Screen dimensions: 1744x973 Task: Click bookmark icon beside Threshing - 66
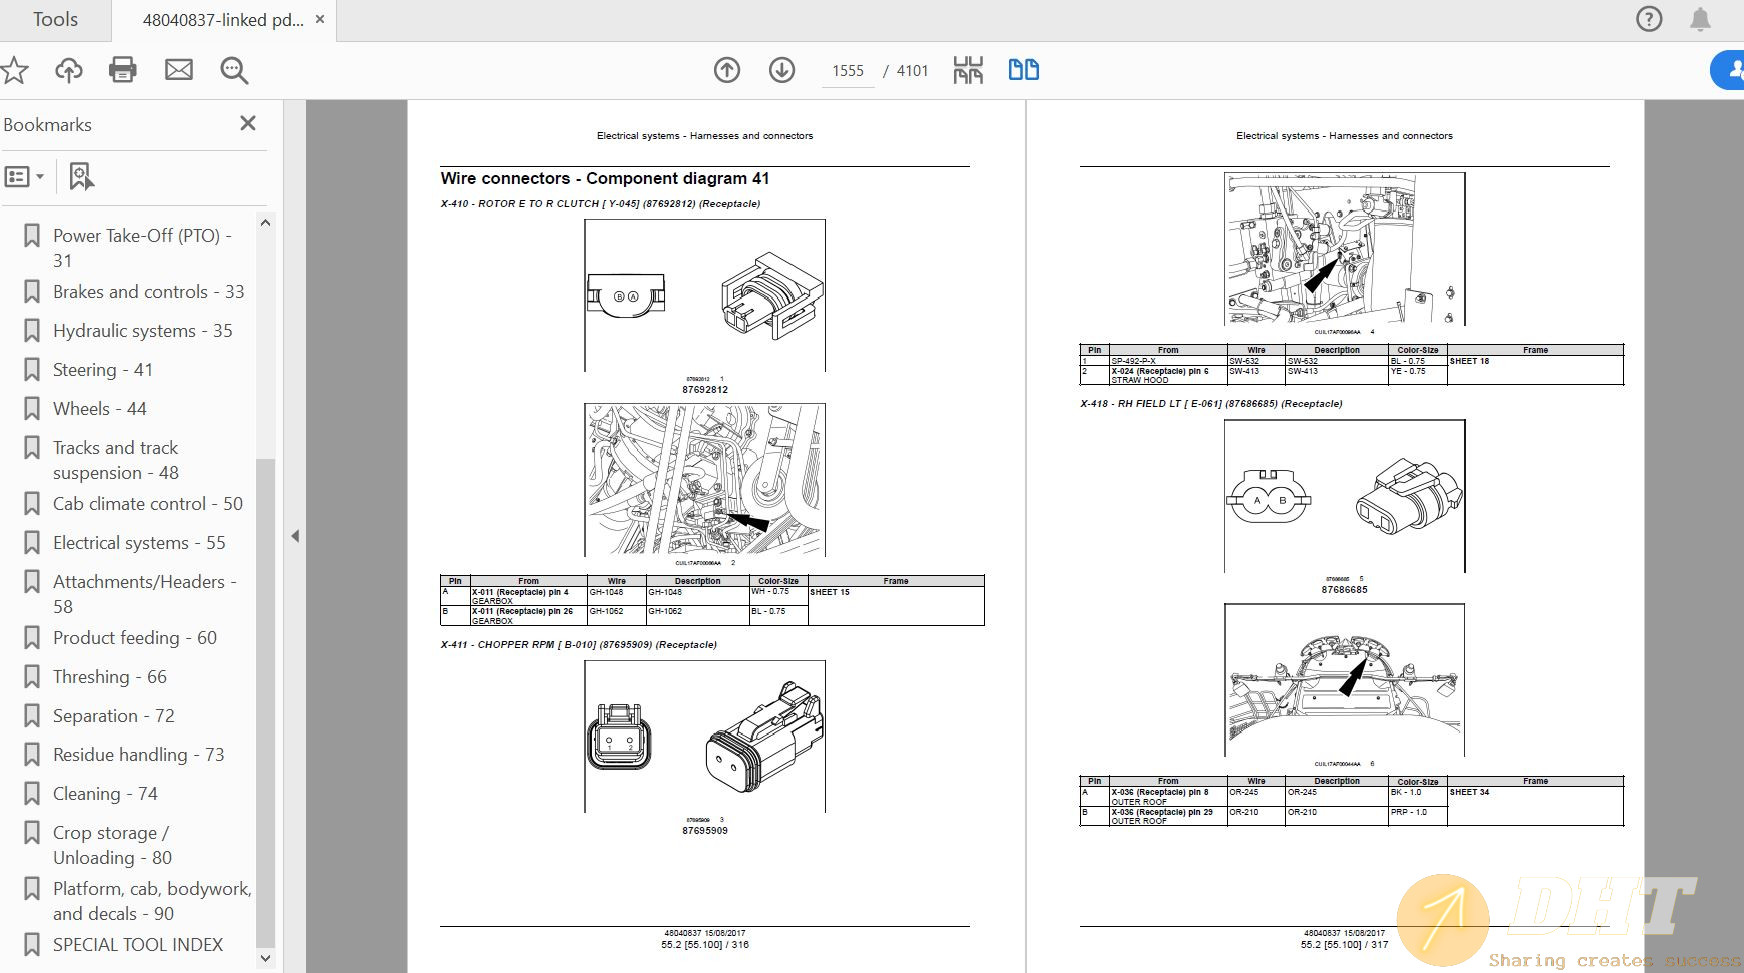coord(32,677)
